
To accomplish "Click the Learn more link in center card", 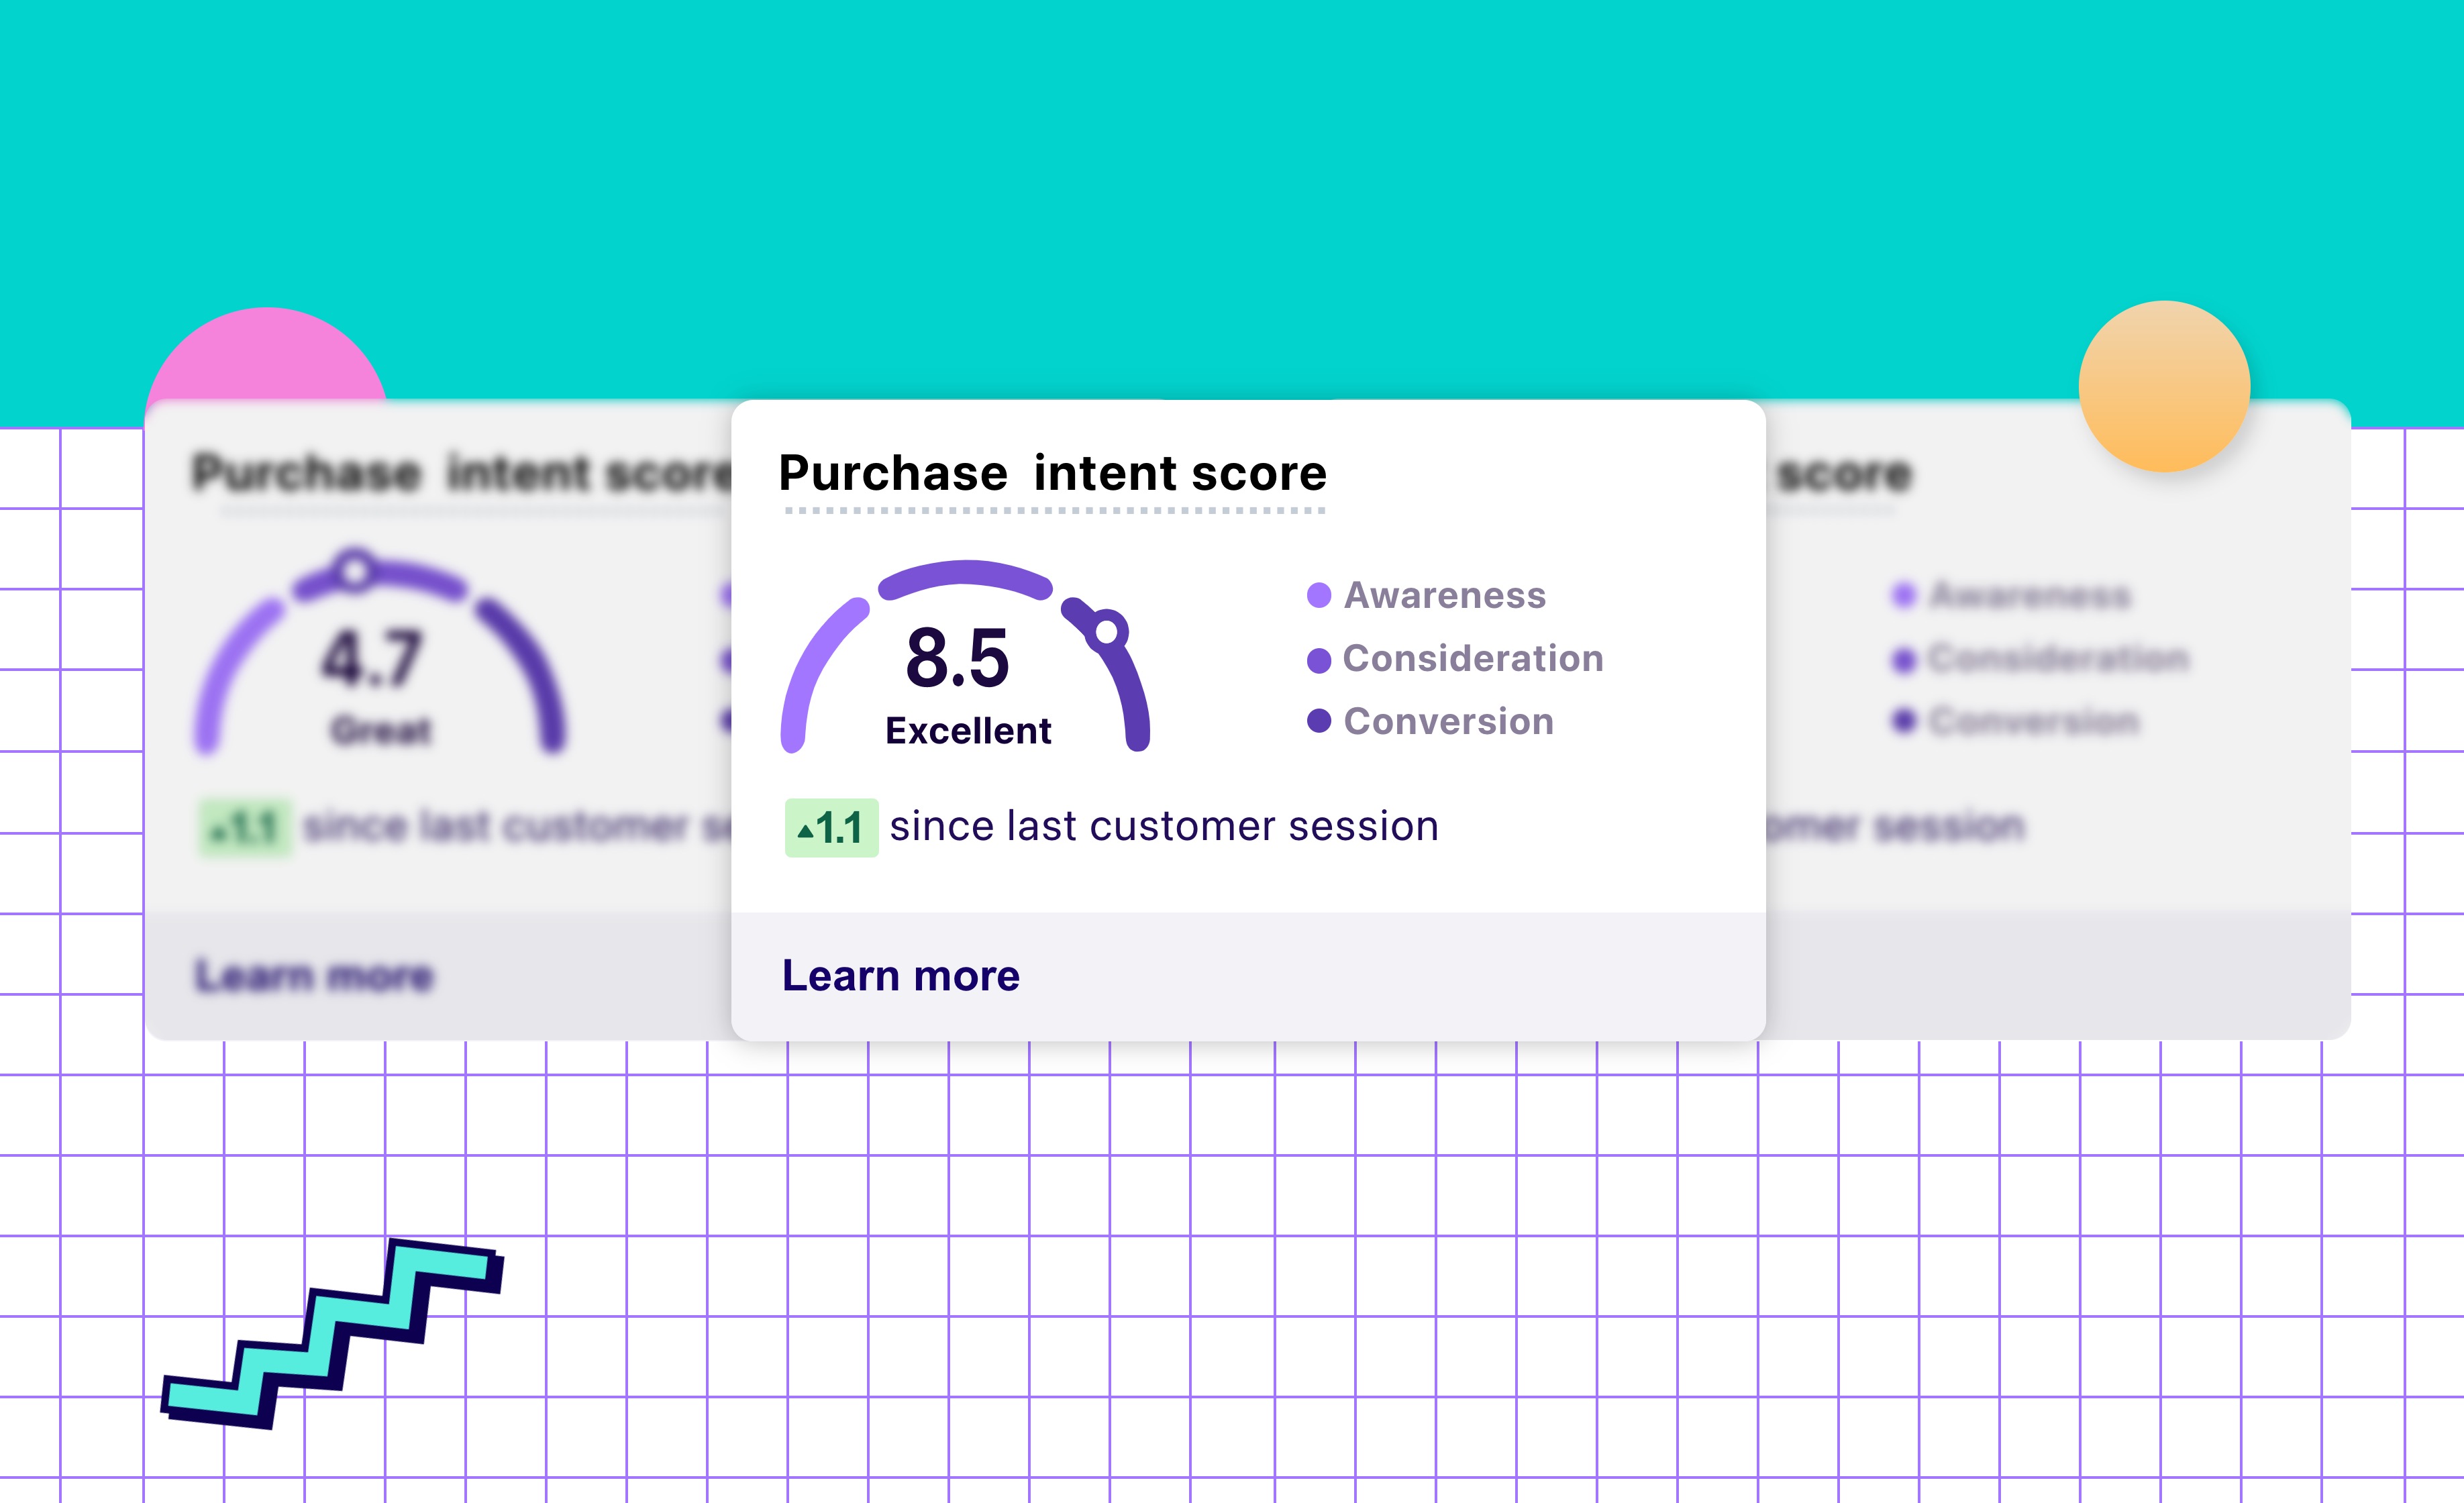I will [900, 975].
